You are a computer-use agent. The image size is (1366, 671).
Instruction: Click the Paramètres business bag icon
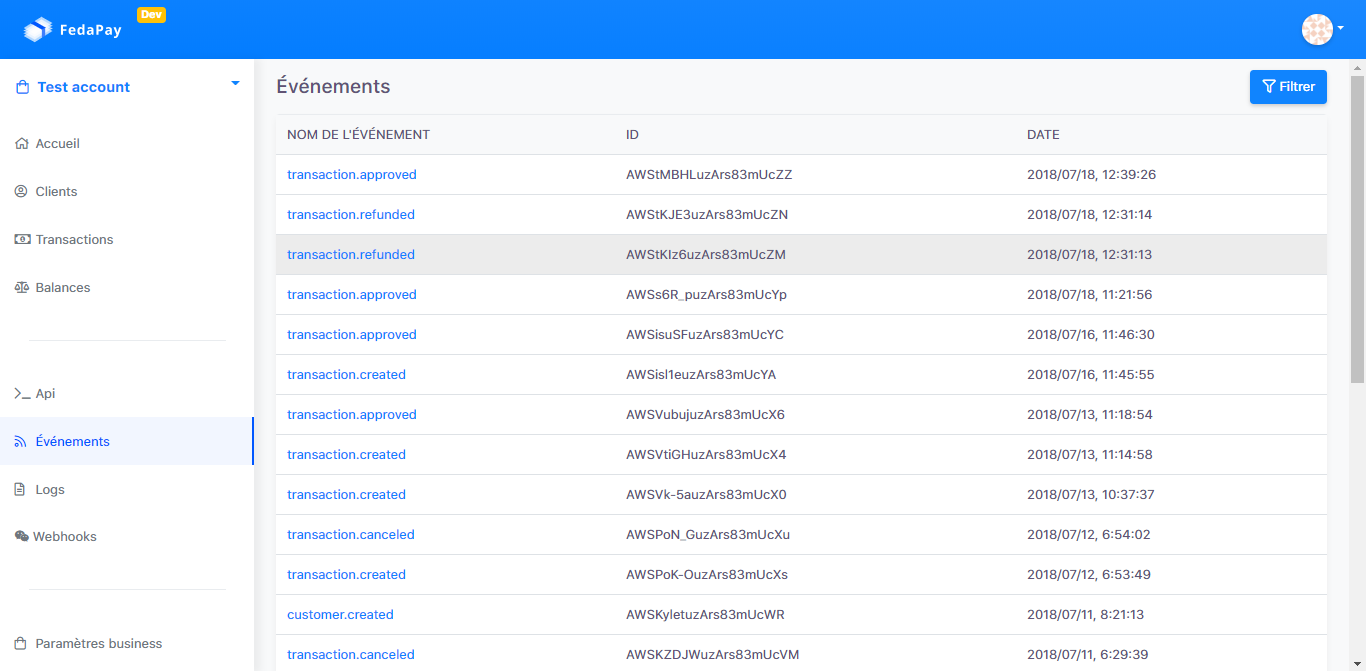pos(21,643)
